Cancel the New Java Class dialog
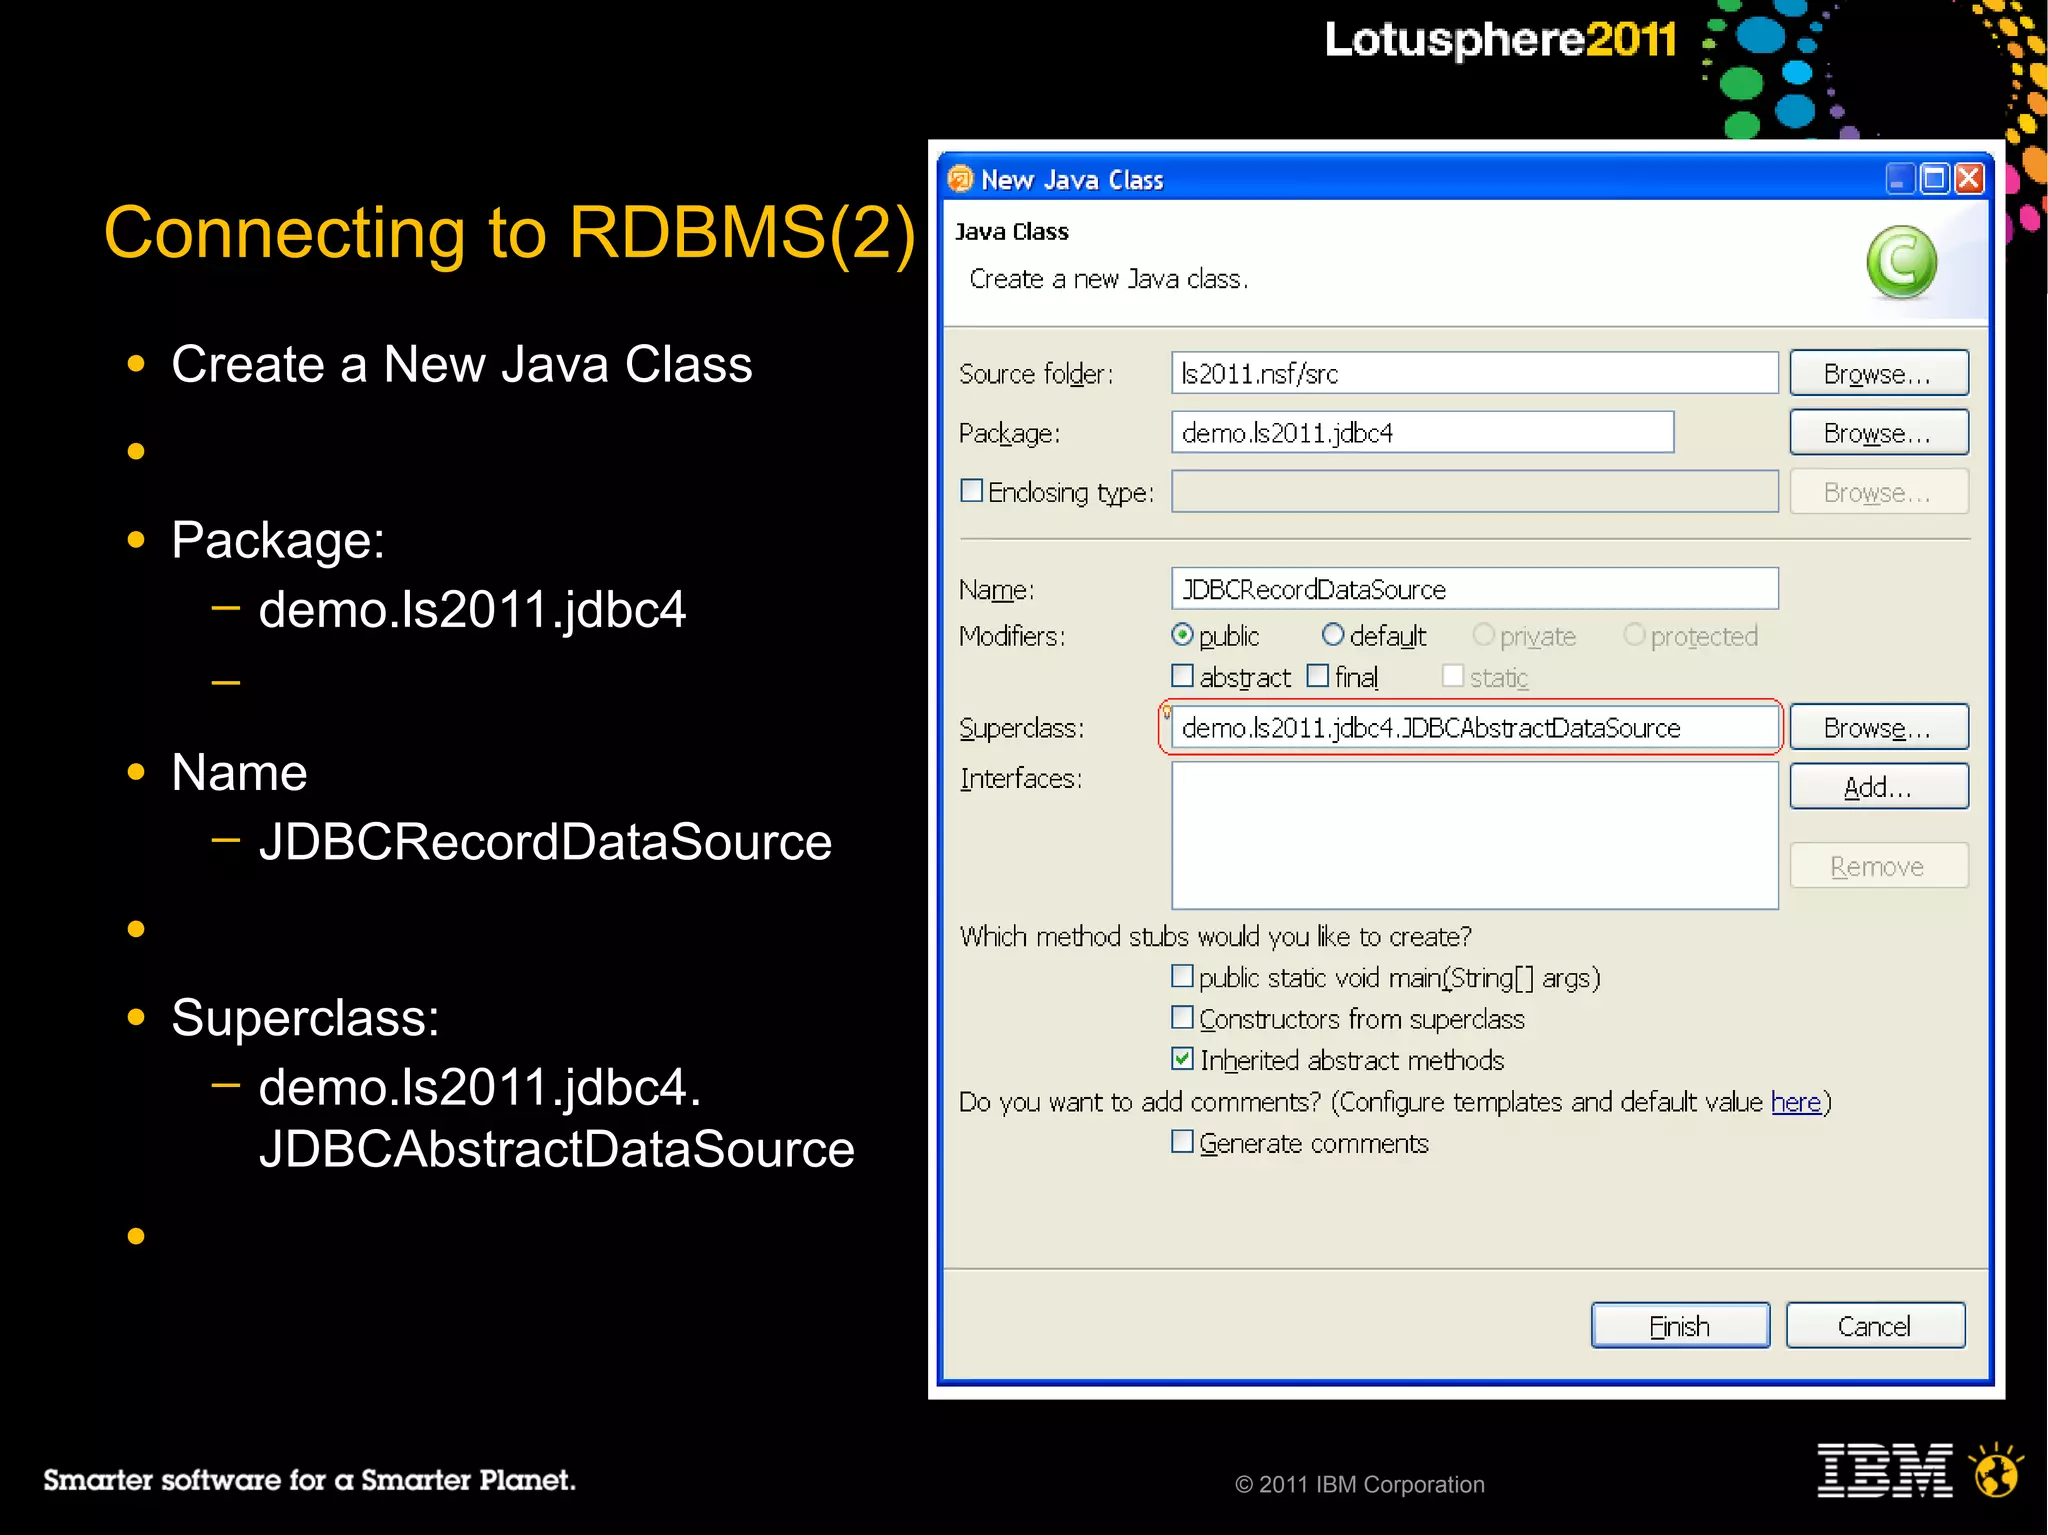Viewport: 2048px width, 1535px height. 1875,1326
